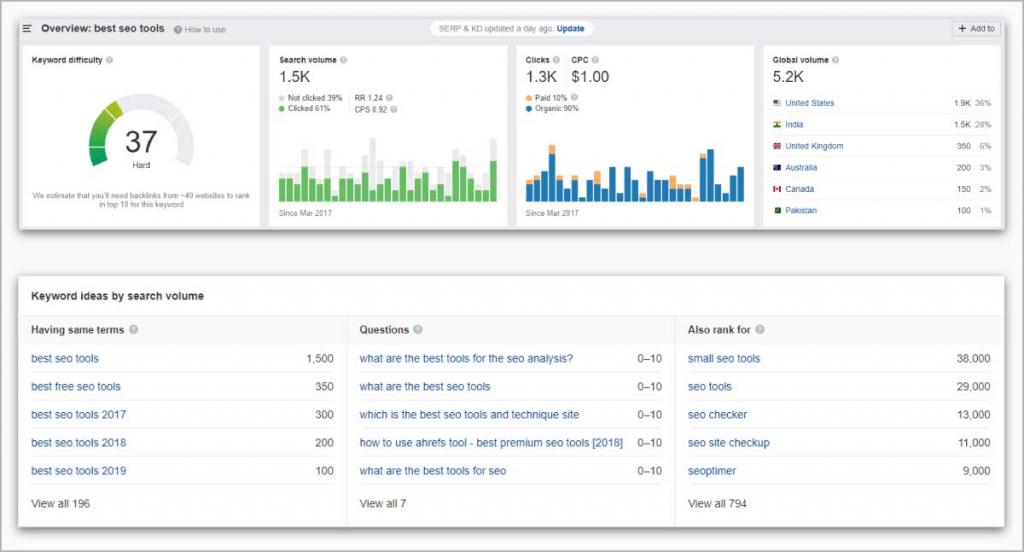
Task: Open keyword 'best seo tools 2017'
Action: point(78,415)
